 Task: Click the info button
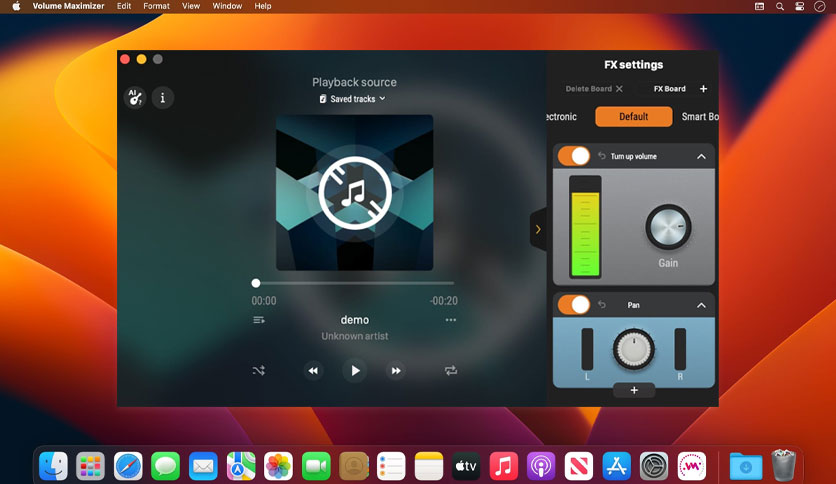(163, 98)
